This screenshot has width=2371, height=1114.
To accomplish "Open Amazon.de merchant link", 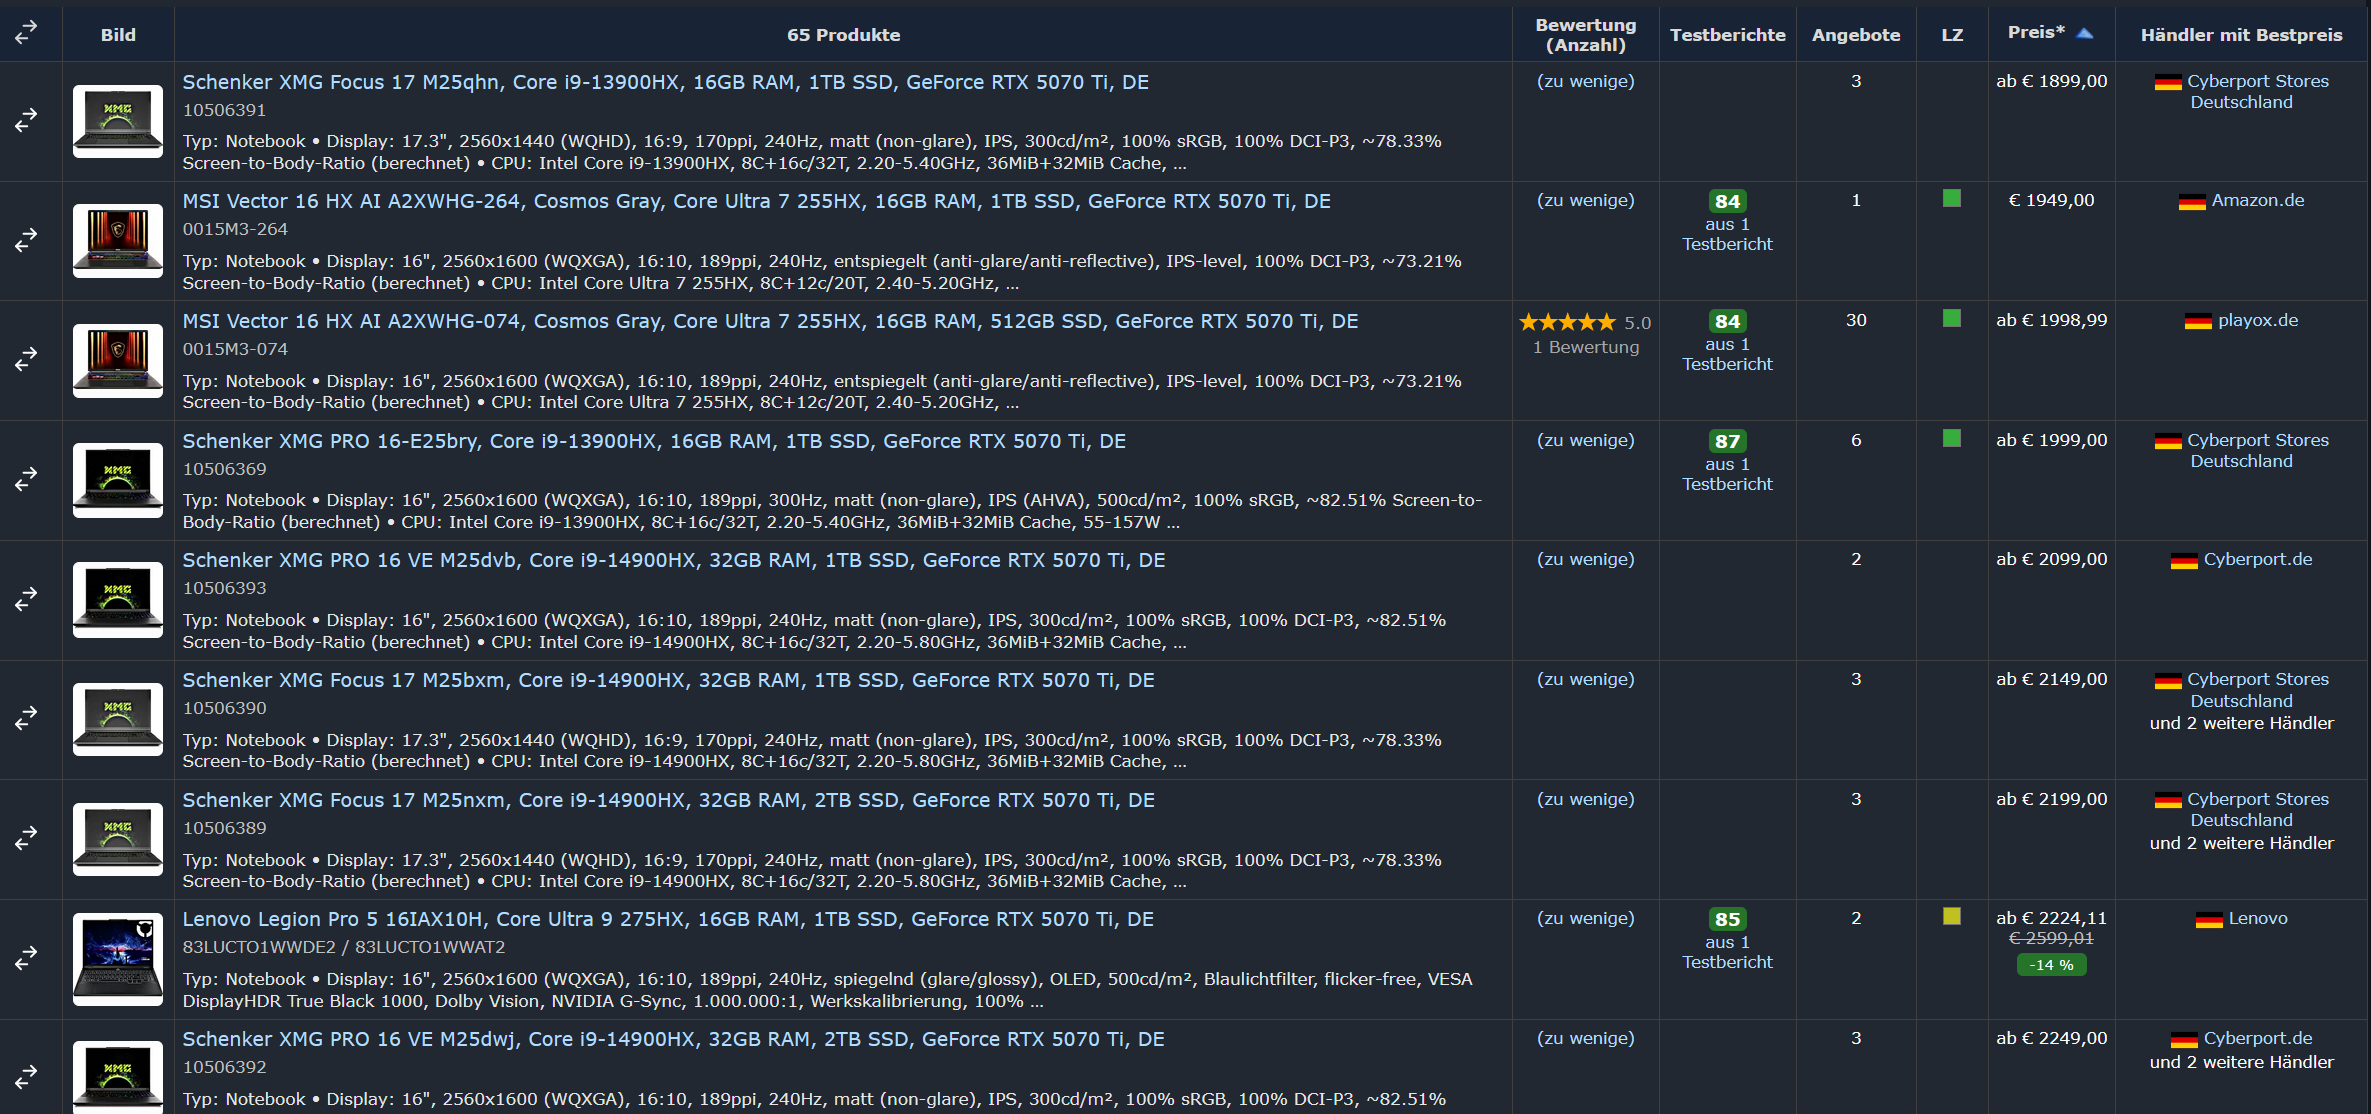I will (2257, 200).
